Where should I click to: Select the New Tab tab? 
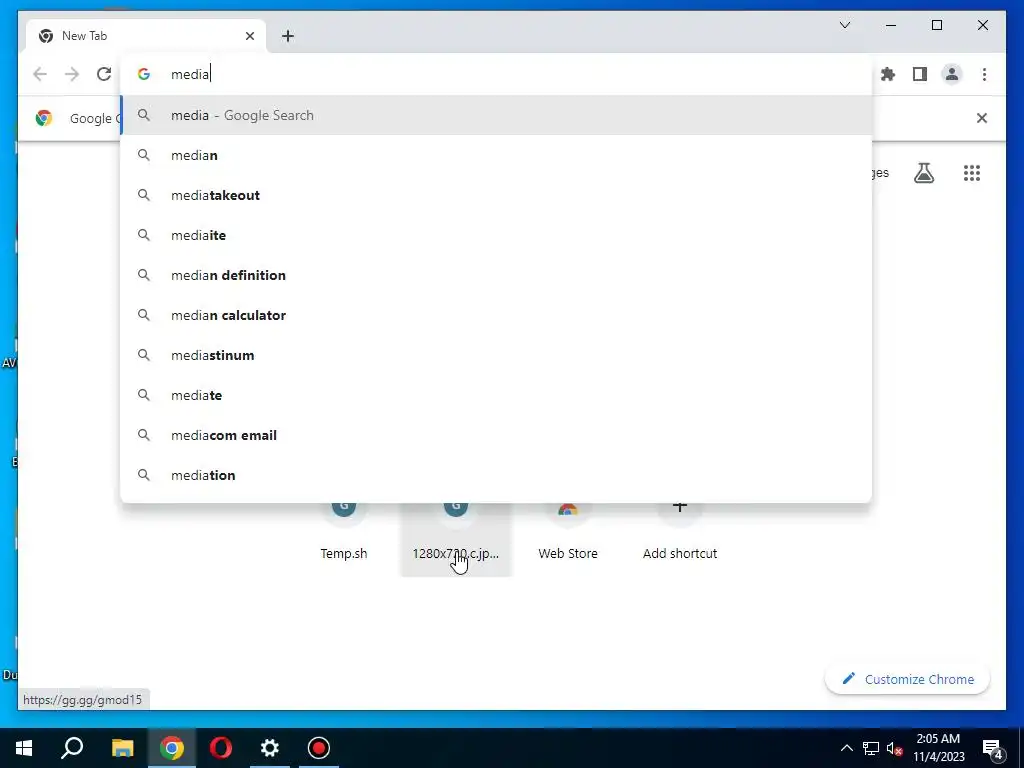pos(146,36)
